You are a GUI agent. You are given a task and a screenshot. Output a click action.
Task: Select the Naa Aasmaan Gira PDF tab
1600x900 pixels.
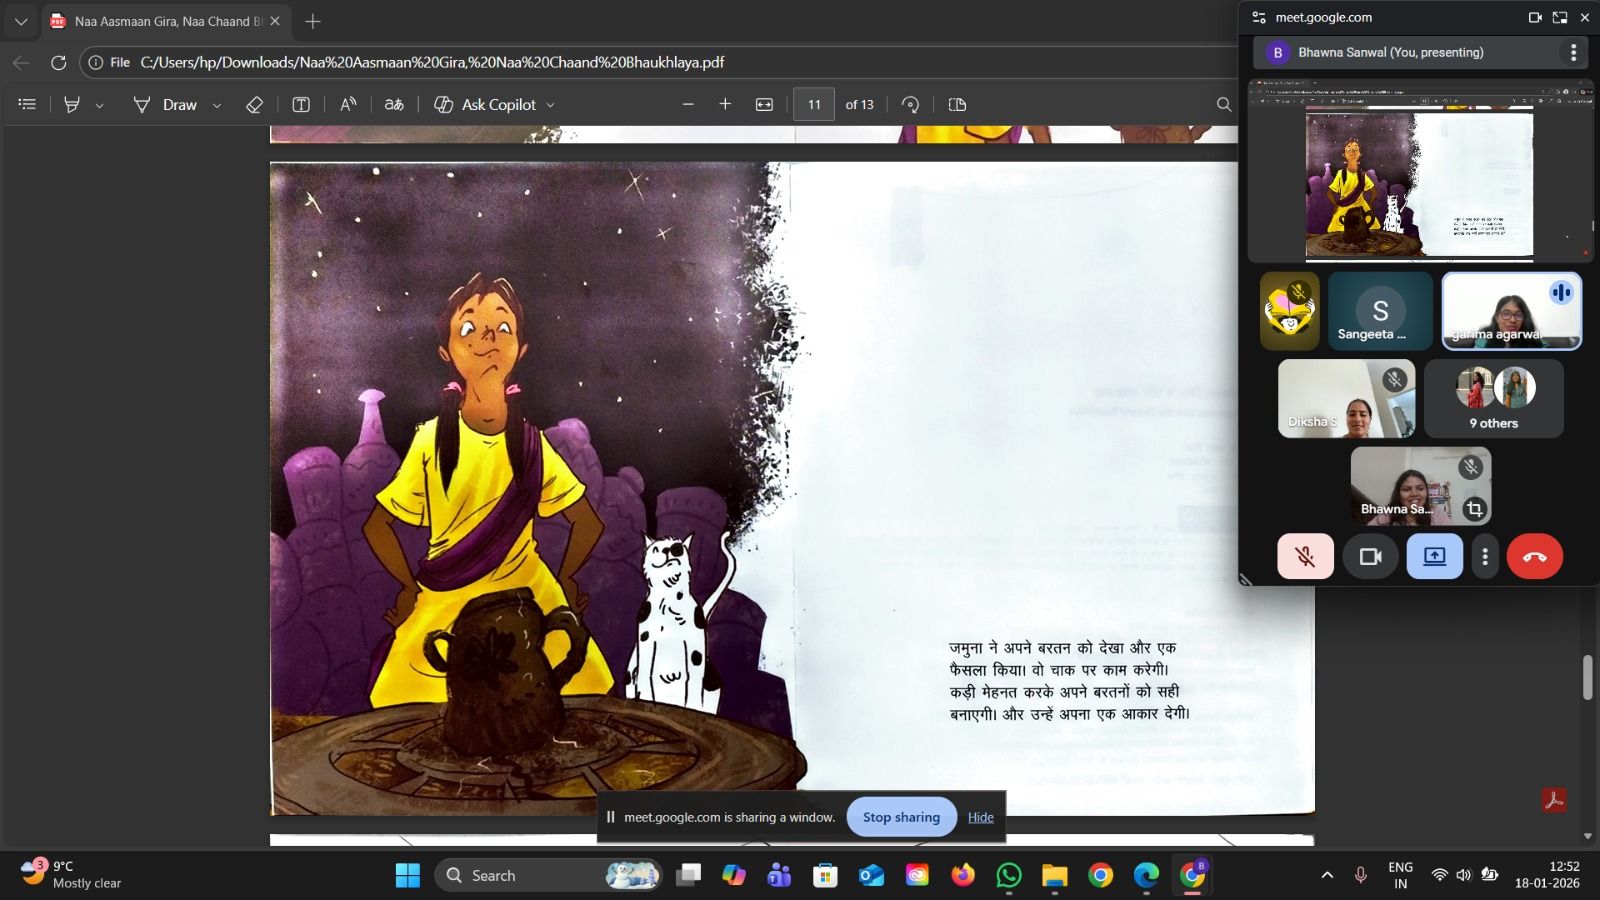click(166, 21)
